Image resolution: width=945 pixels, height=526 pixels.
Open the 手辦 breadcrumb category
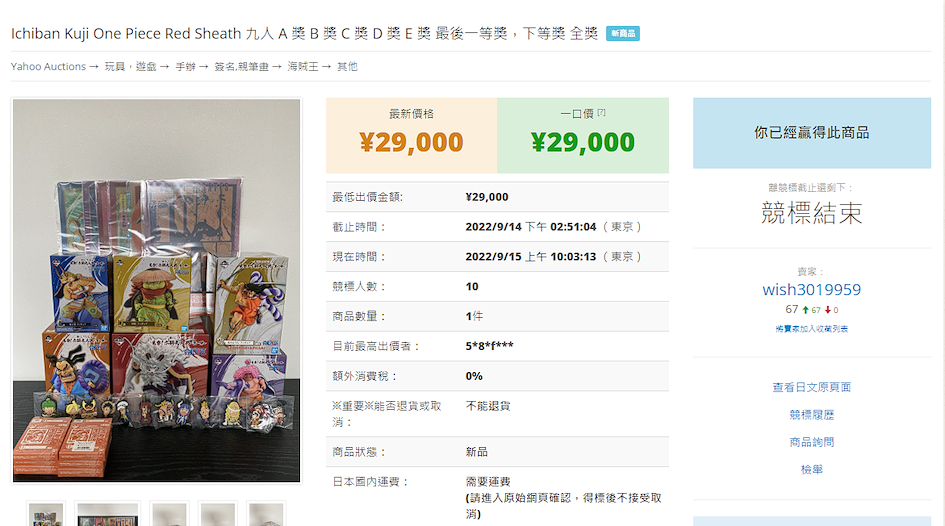coord(186,66)
